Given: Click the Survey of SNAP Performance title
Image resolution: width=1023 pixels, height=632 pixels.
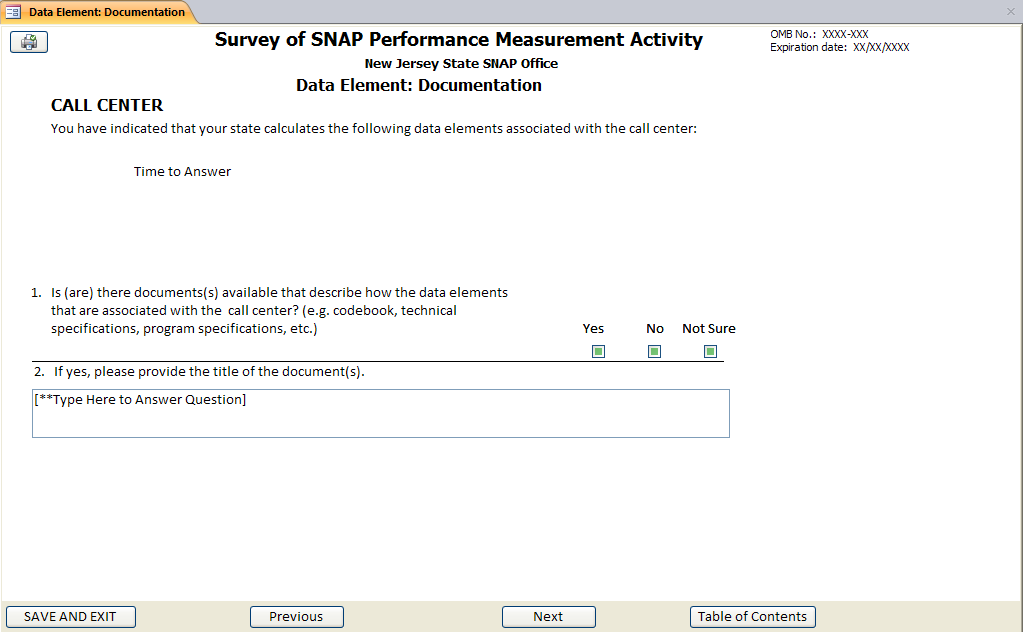Looking at the screenshot, I should 458,40.
